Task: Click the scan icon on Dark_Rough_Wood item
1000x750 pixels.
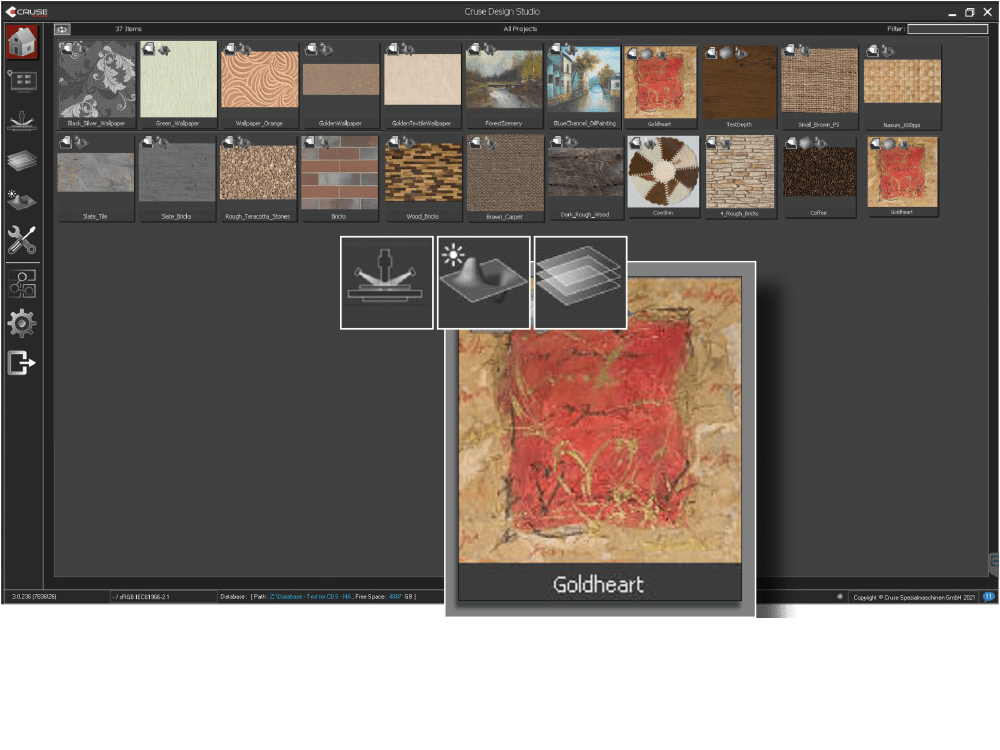Action: pos(557,142)
